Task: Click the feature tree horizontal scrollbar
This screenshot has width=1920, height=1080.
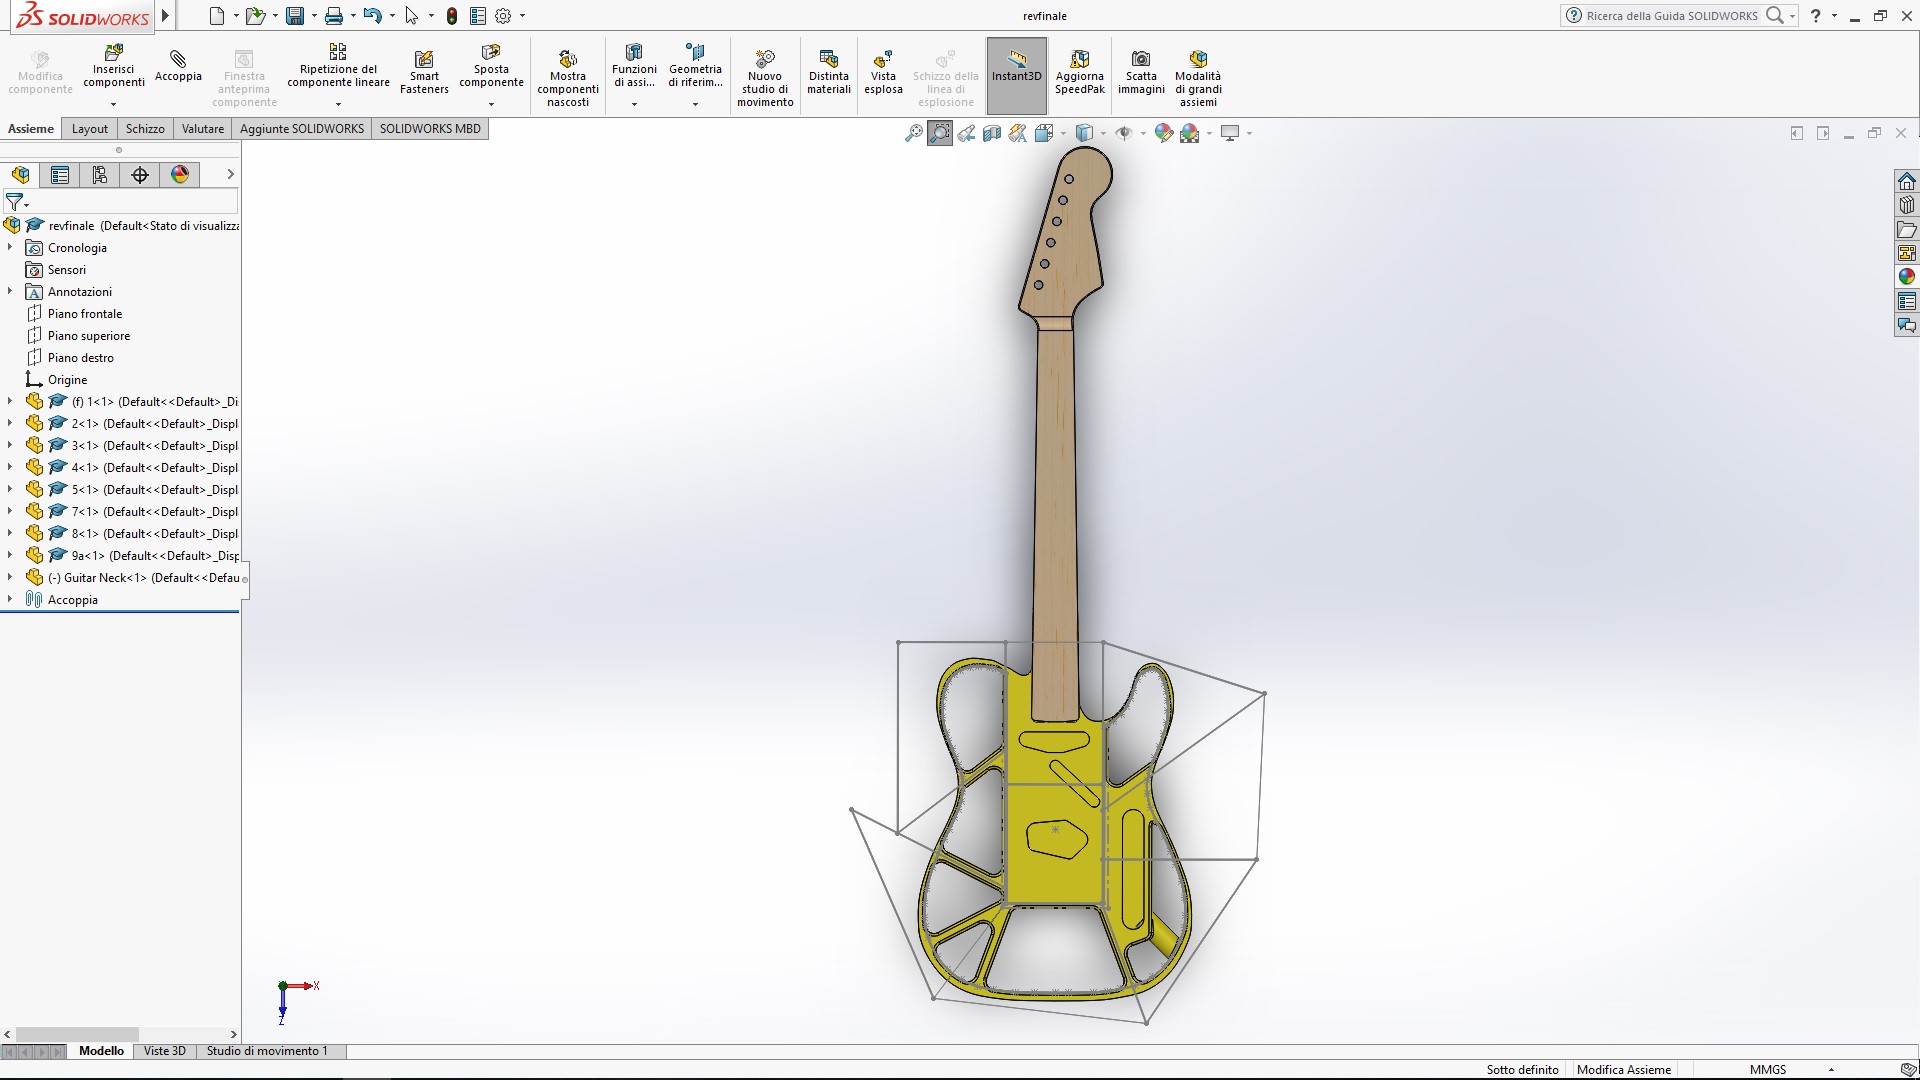Action: [78, 1034]
